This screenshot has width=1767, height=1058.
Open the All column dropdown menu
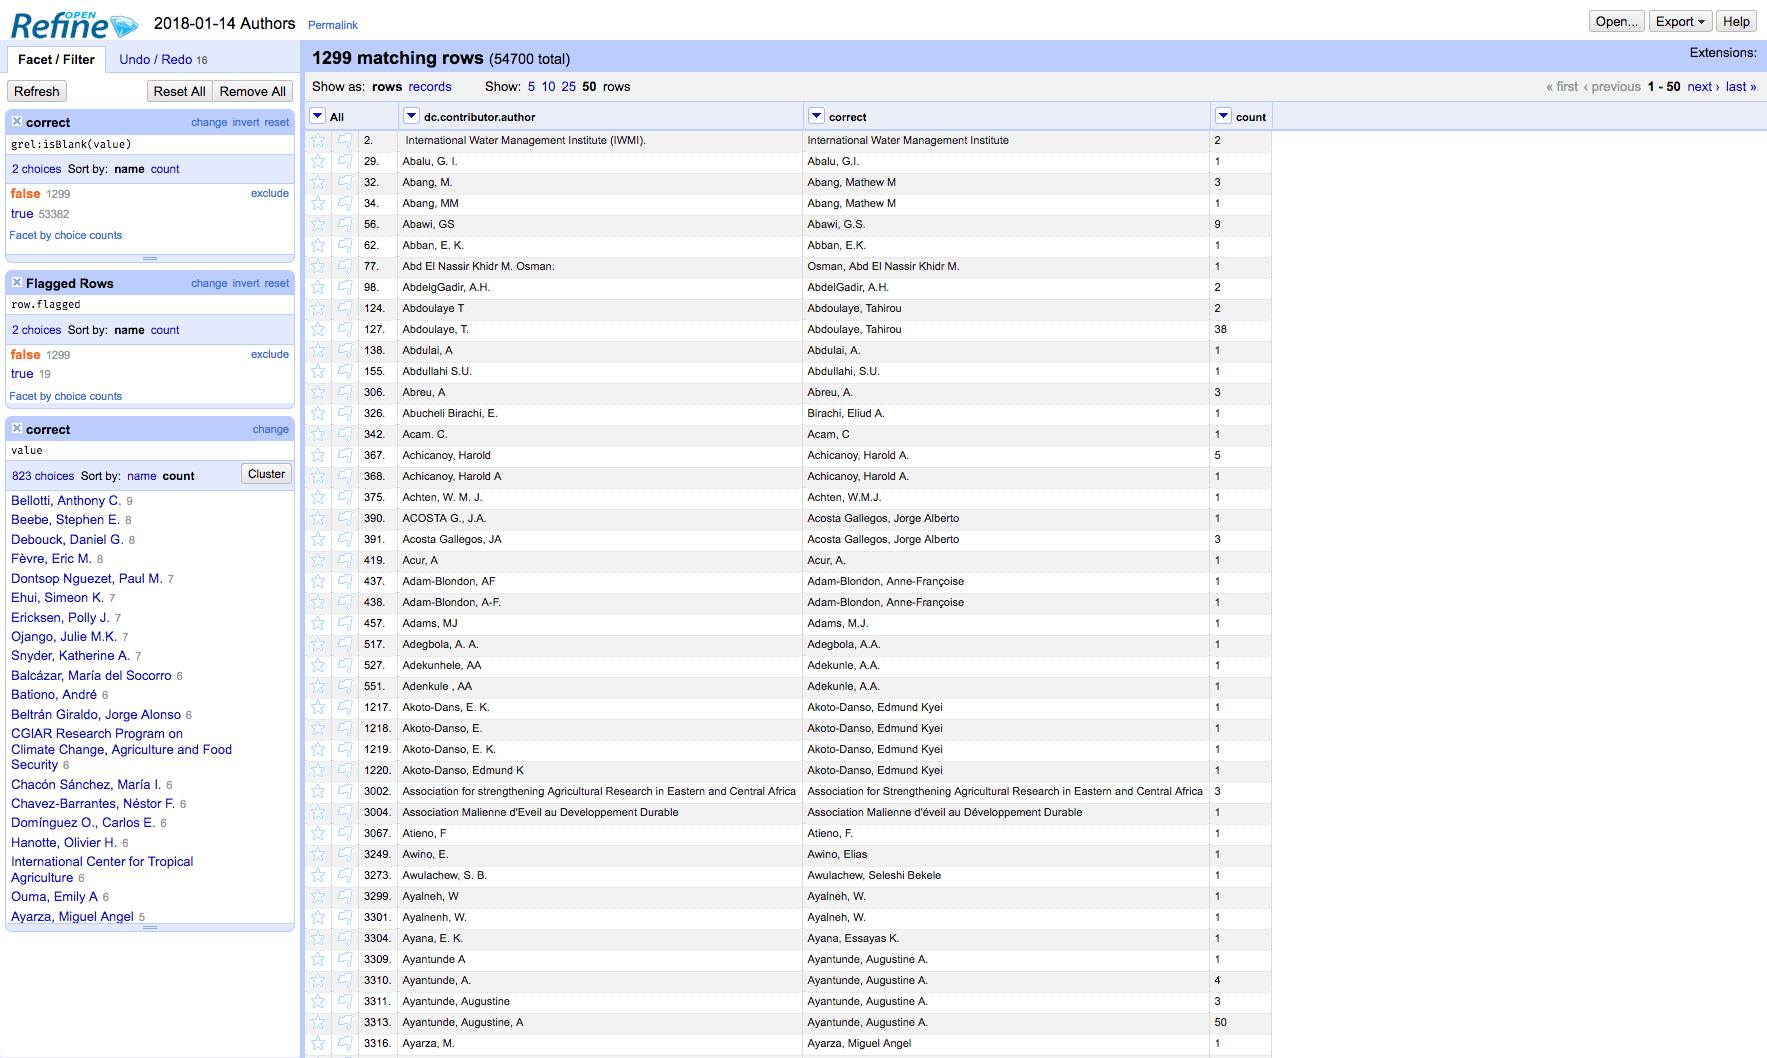318,116
